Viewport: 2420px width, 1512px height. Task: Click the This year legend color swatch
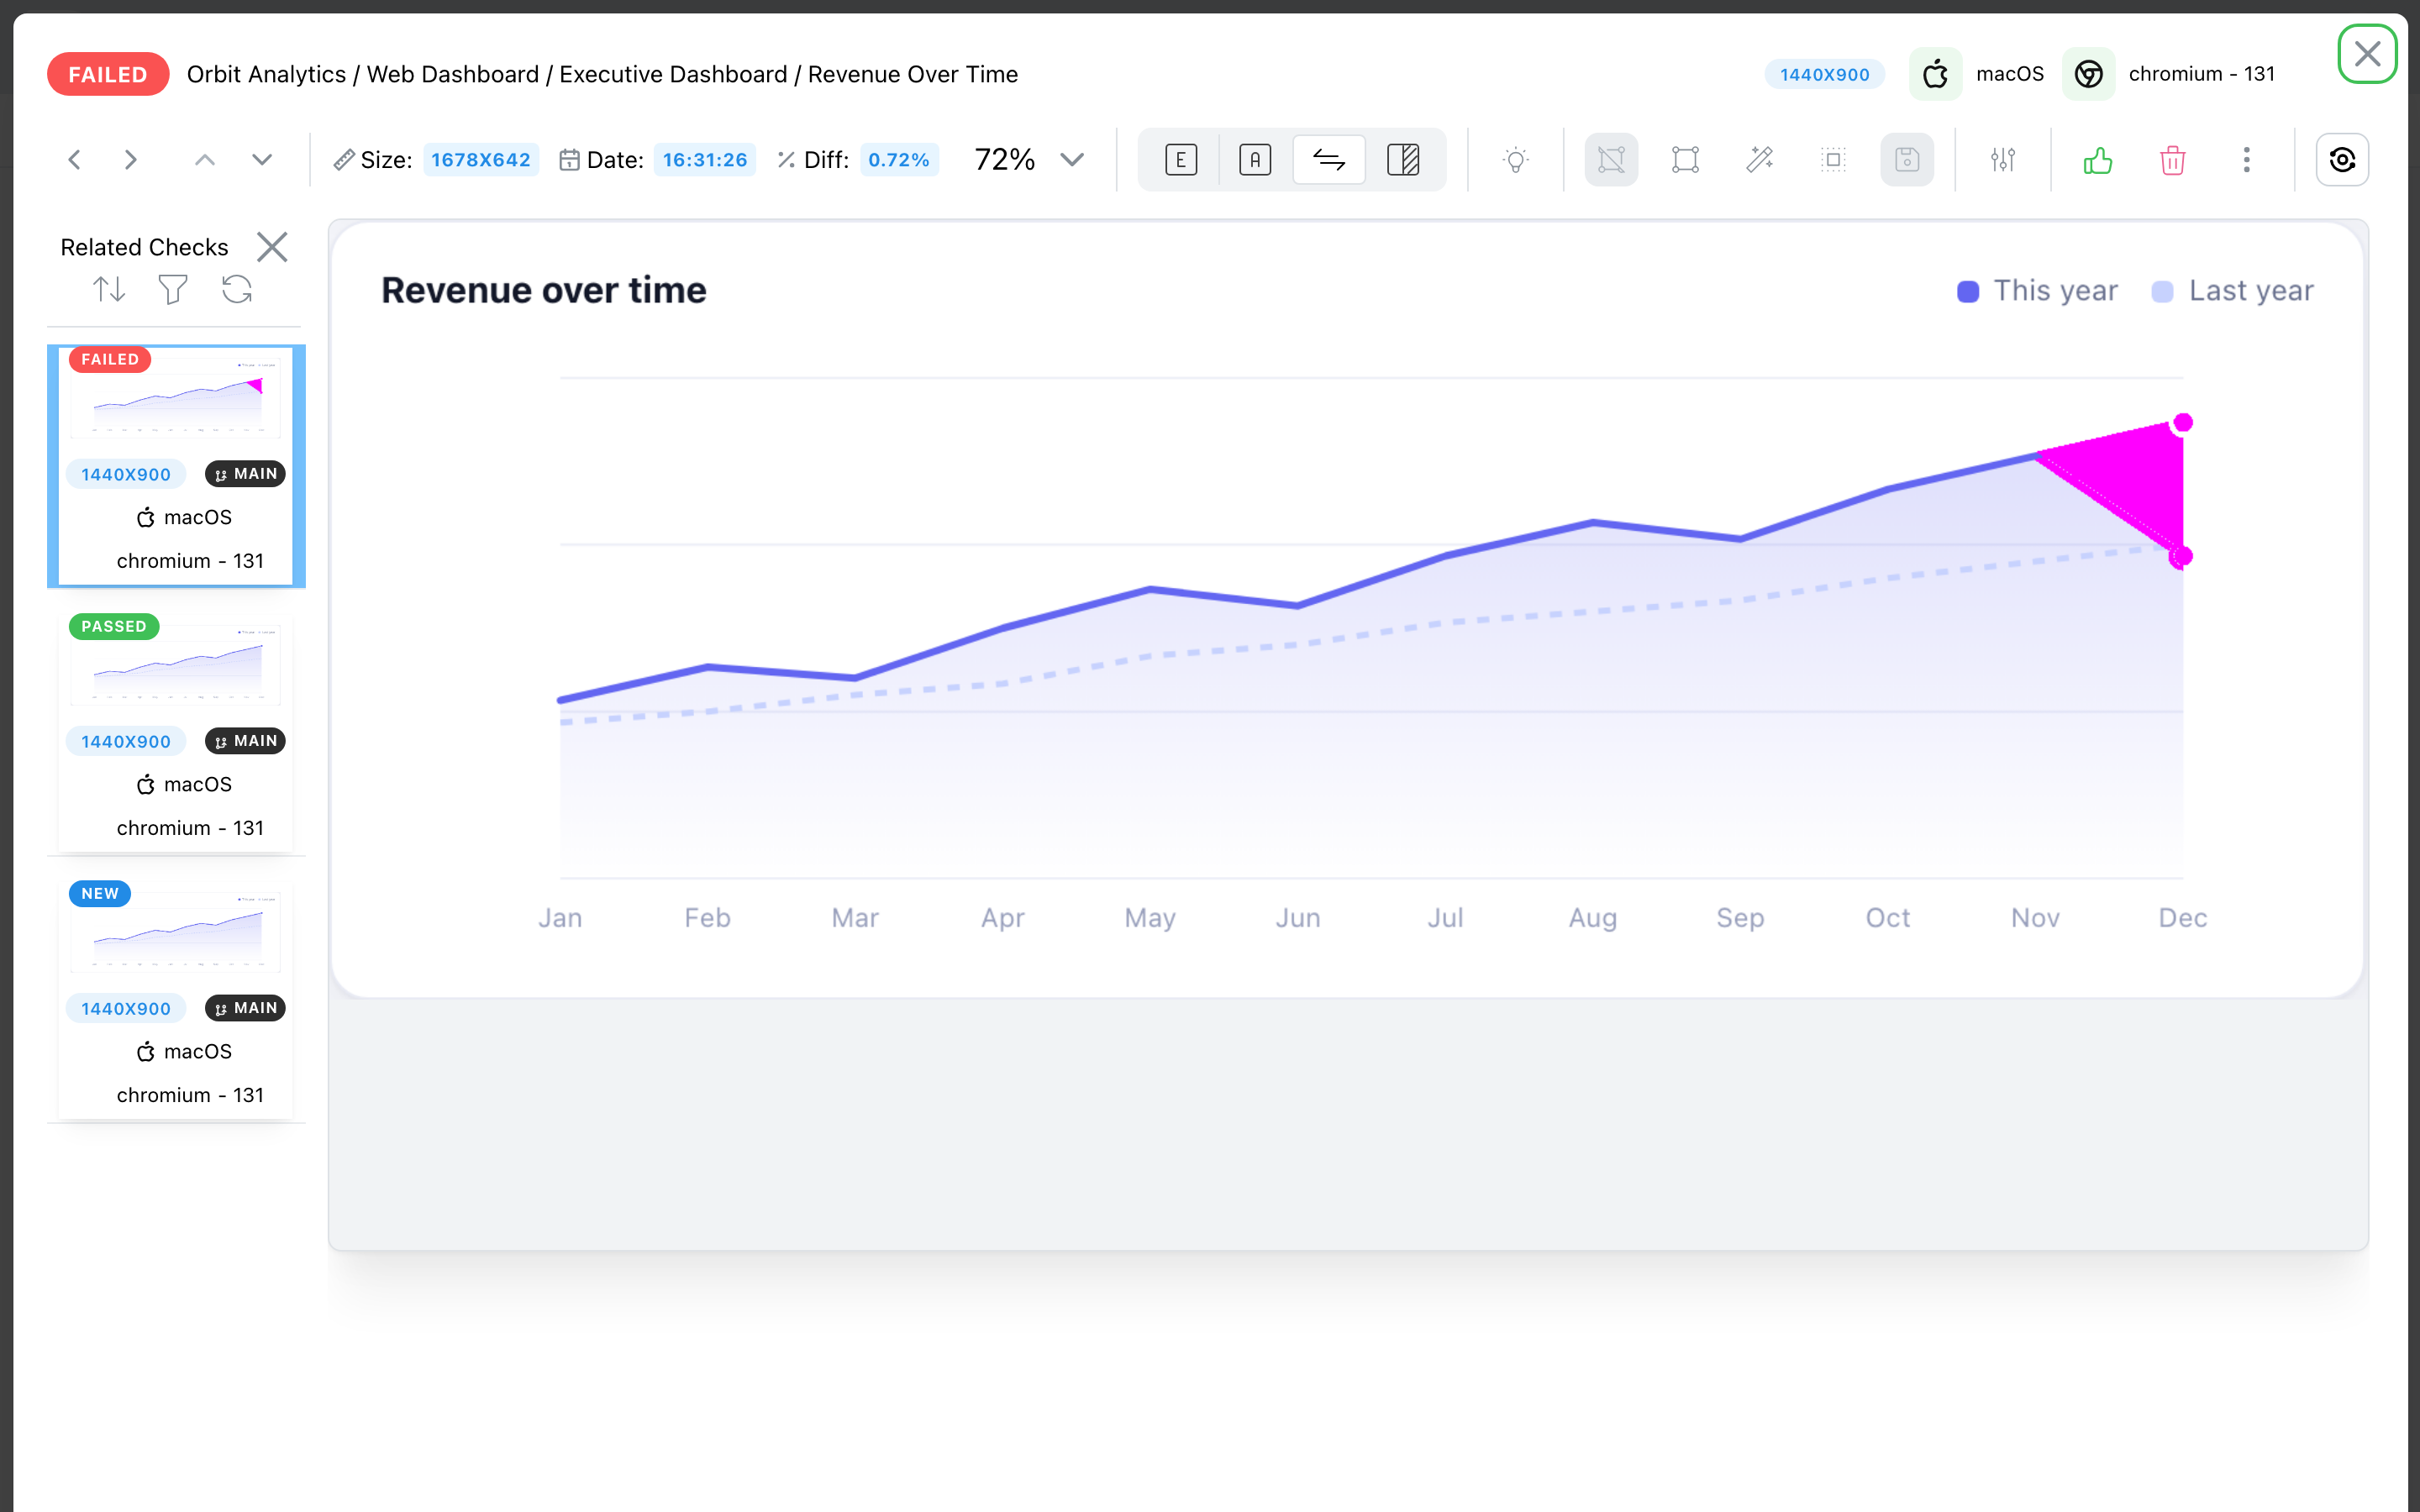click(1968, 291)
